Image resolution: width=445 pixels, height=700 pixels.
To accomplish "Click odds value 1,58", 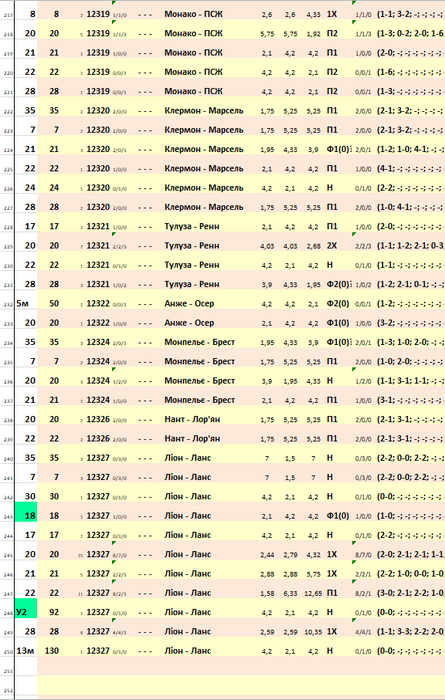I will [267, 593].
